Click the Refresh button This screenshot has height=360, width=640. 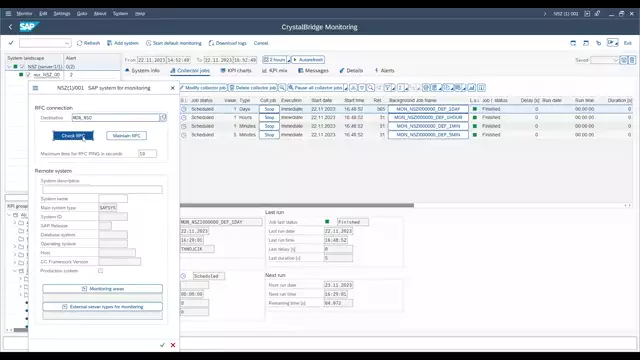coord(88,43)
